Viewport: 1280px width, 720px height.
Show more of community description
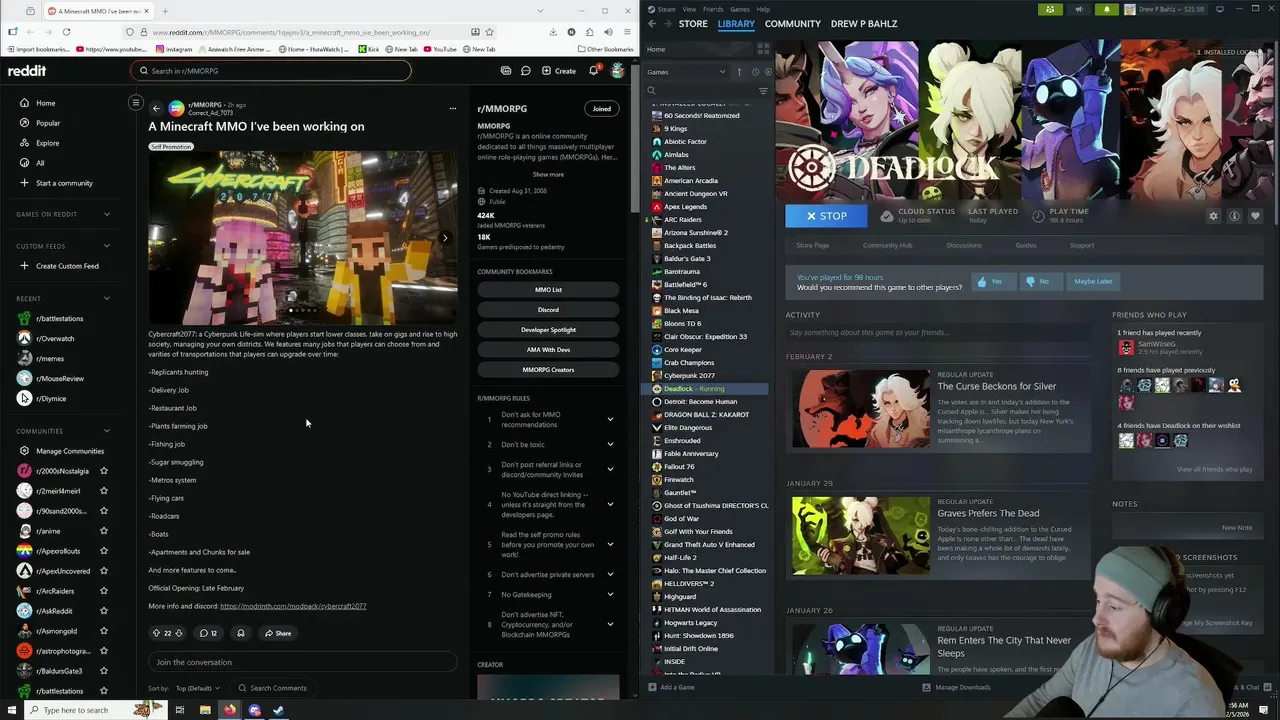[548, 174]
